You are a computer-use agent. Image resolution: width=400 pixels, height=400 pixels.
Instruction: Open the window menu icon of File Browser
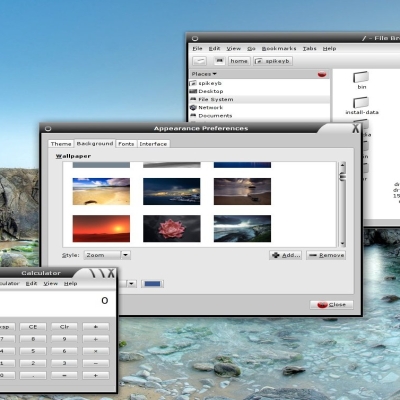[x=195, y=38]
